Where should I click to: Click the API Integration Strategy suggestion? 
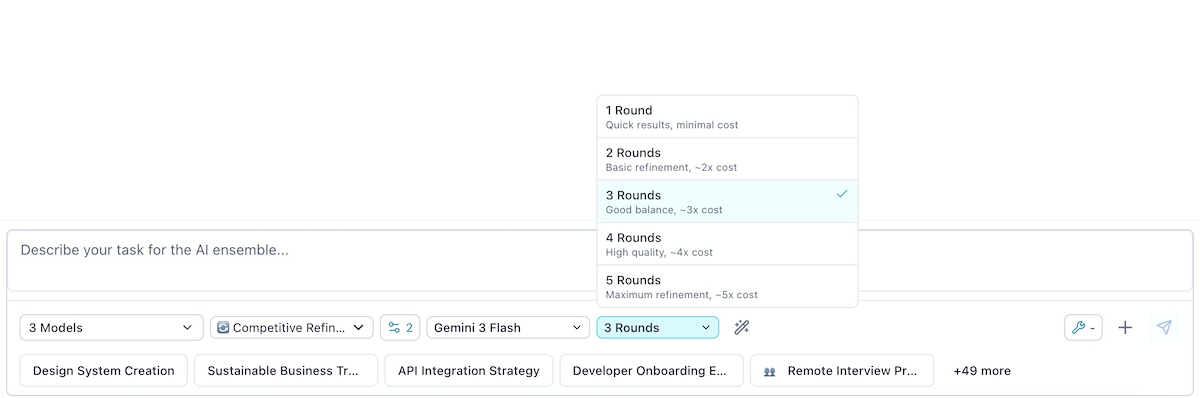tap(469, 370)
